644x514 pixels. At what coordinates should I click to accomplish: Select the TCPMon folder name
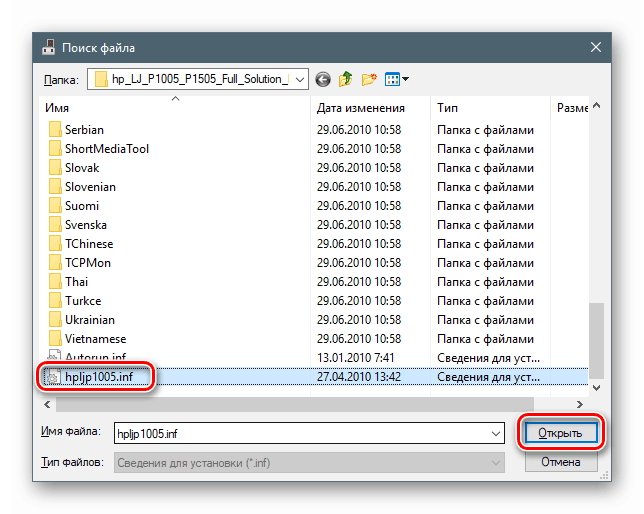pos(88,263)
